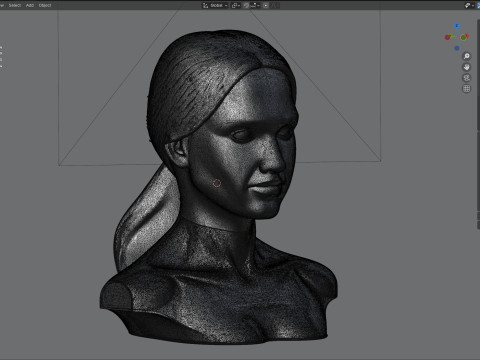Open the Add menu
This screenshot has width=480, height=360.
[30, 5]
